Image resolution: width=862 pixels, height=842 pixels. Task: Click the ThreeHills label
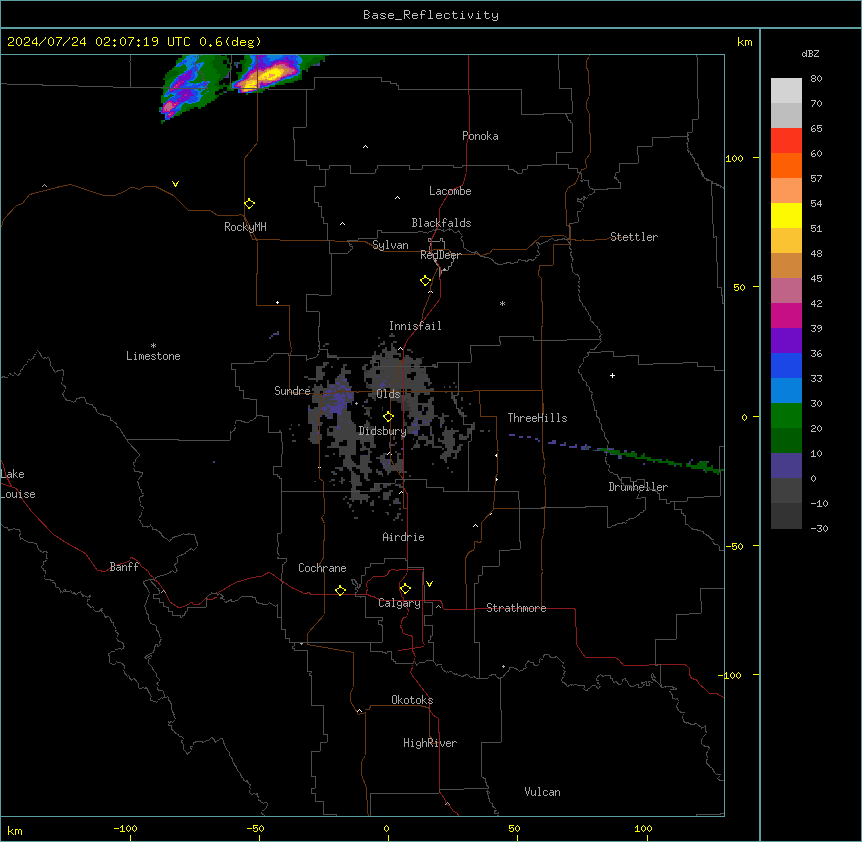[x=537, y=418]
